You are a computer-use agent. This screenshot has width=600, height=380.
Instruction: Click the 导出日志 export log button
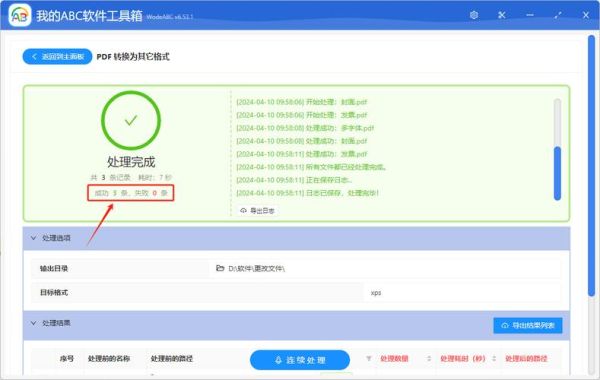click(x=258, y=211)
